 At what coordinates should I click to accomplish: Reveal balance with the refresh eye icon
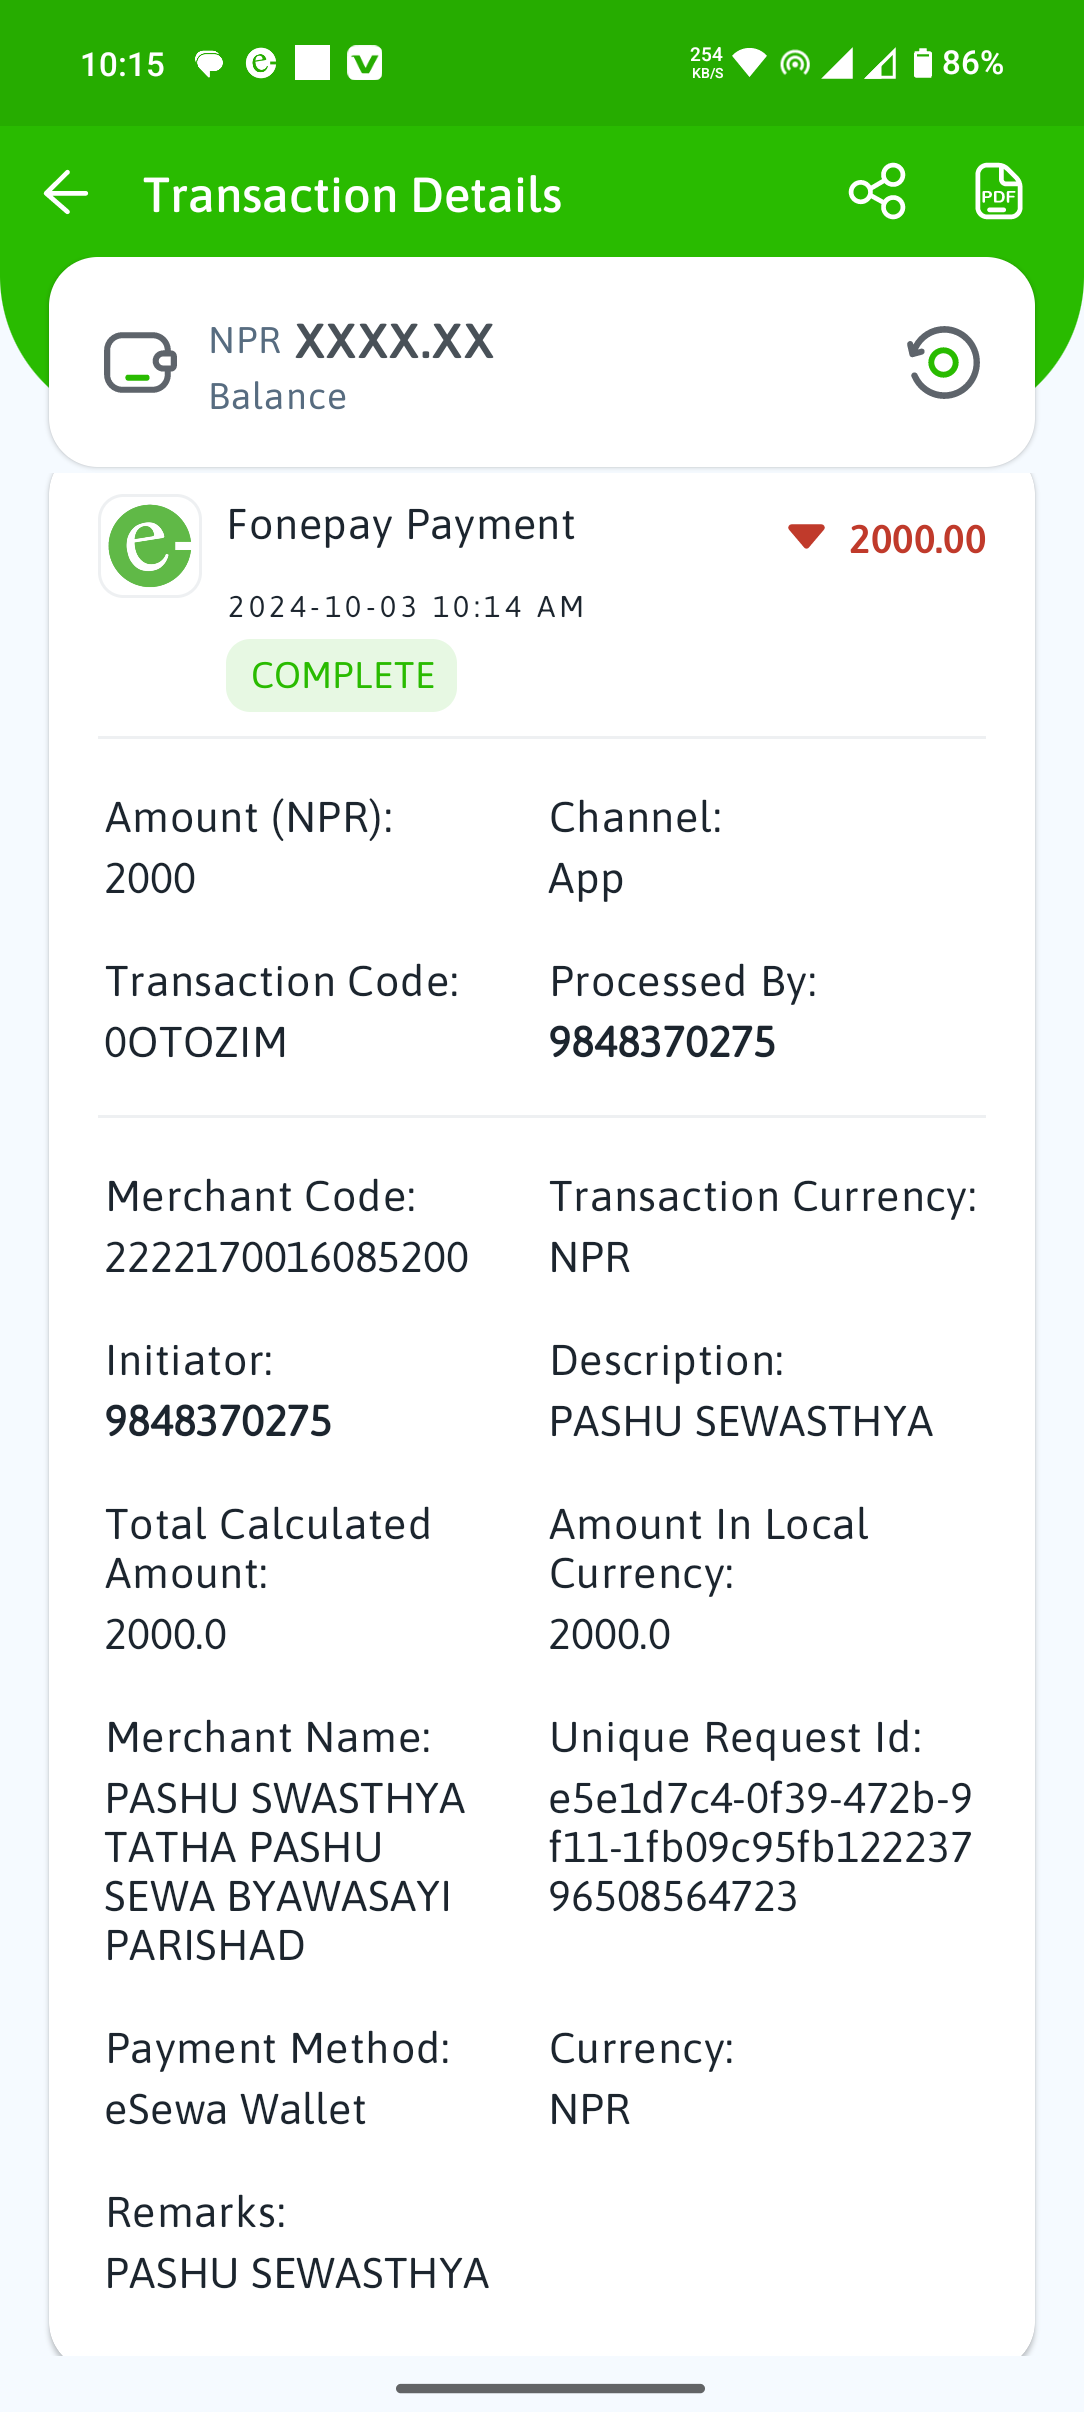(943, 362)
